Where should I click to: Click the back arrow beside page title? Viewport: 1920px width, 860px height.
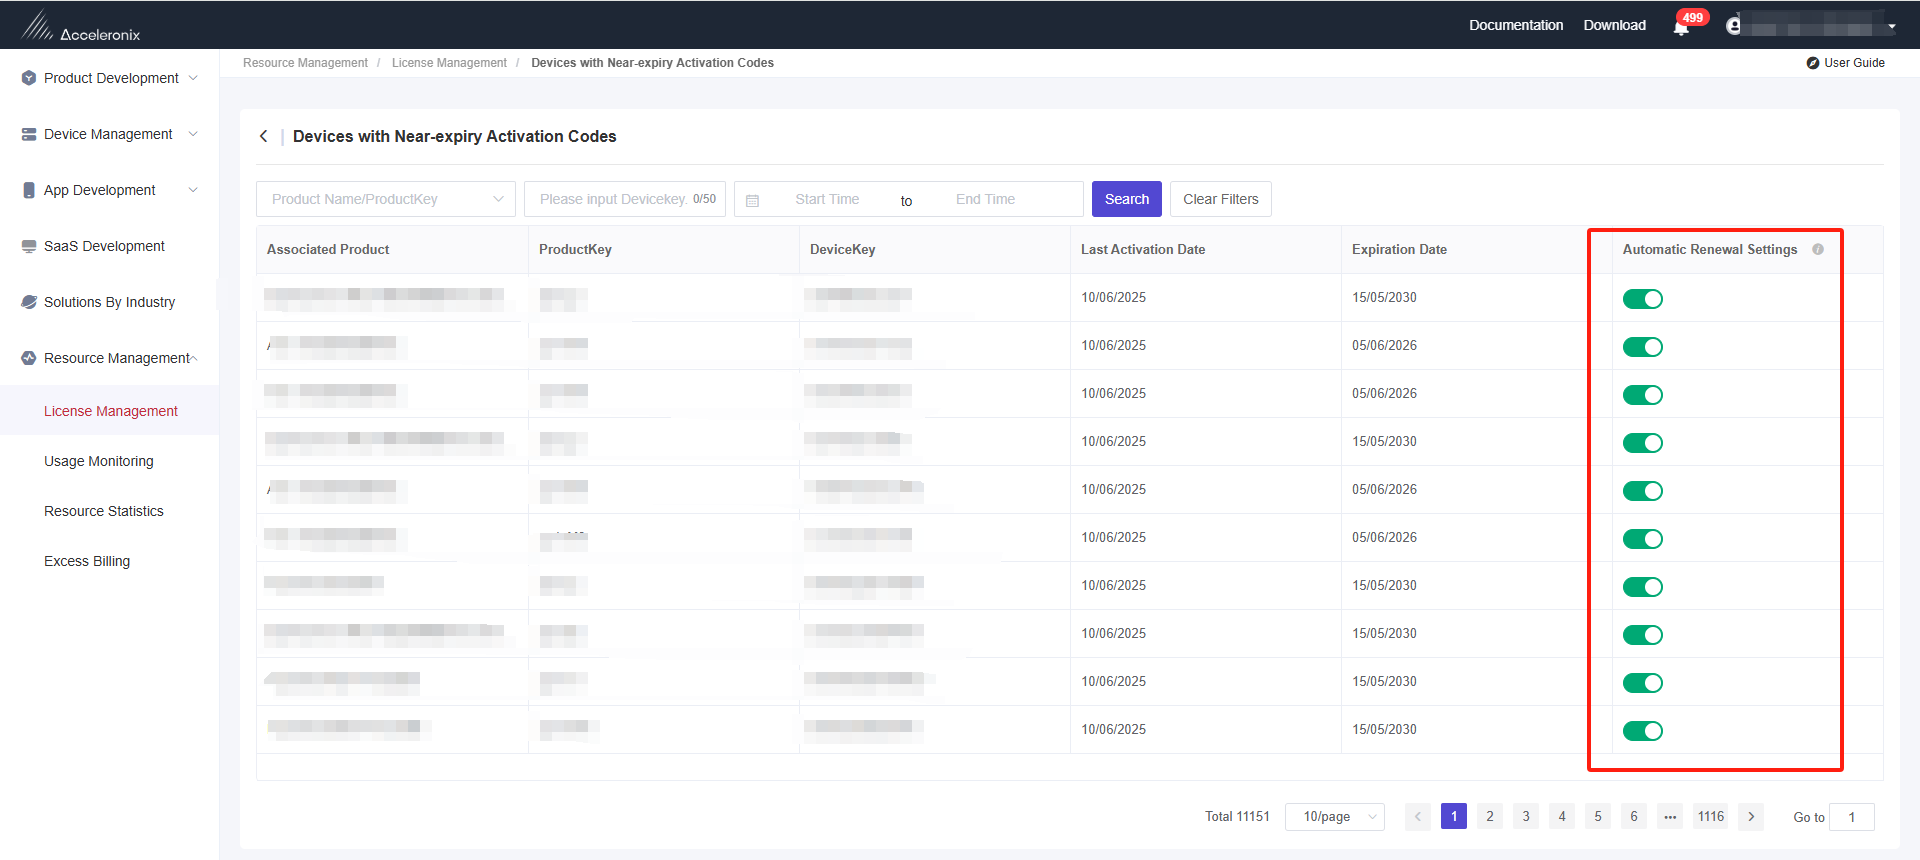pos(264,136)
